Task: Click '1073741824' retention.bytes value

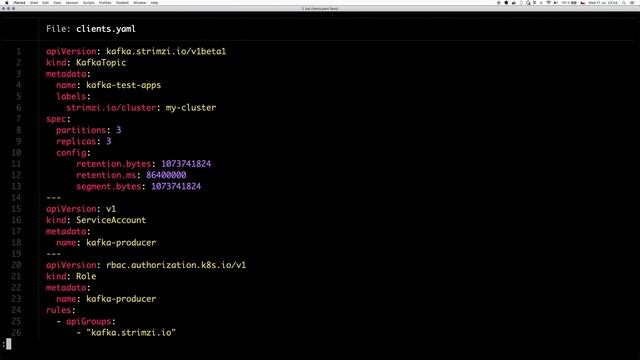Action: point(186,164)
